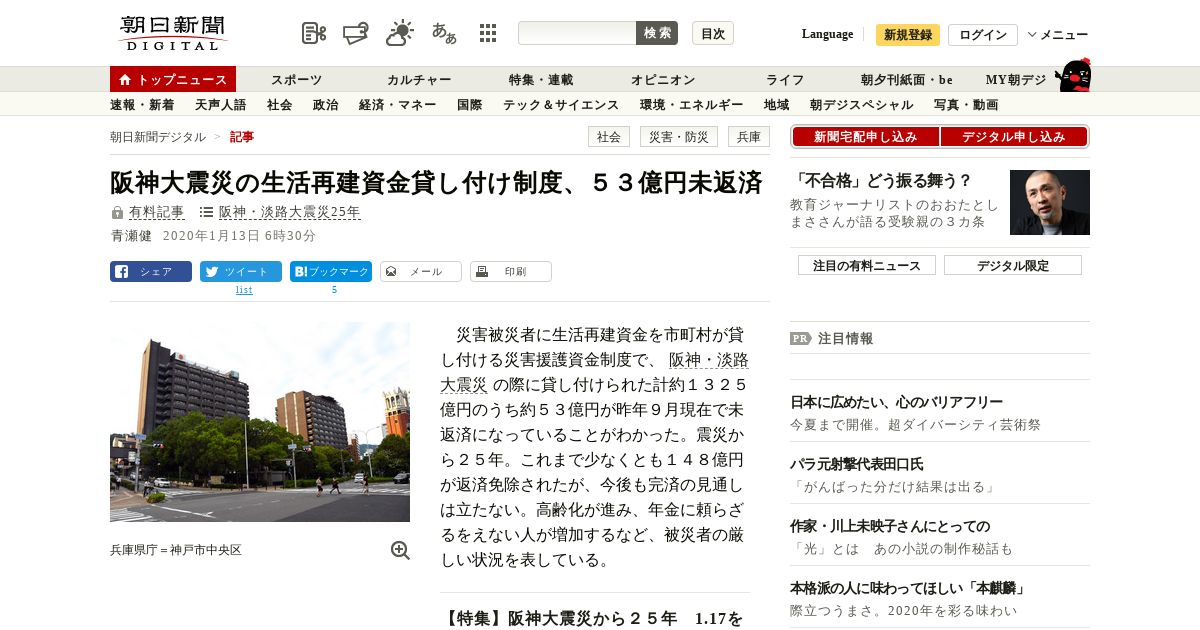
Task: Enlarge photo with magnifier icon
Action: click(400, 550)
